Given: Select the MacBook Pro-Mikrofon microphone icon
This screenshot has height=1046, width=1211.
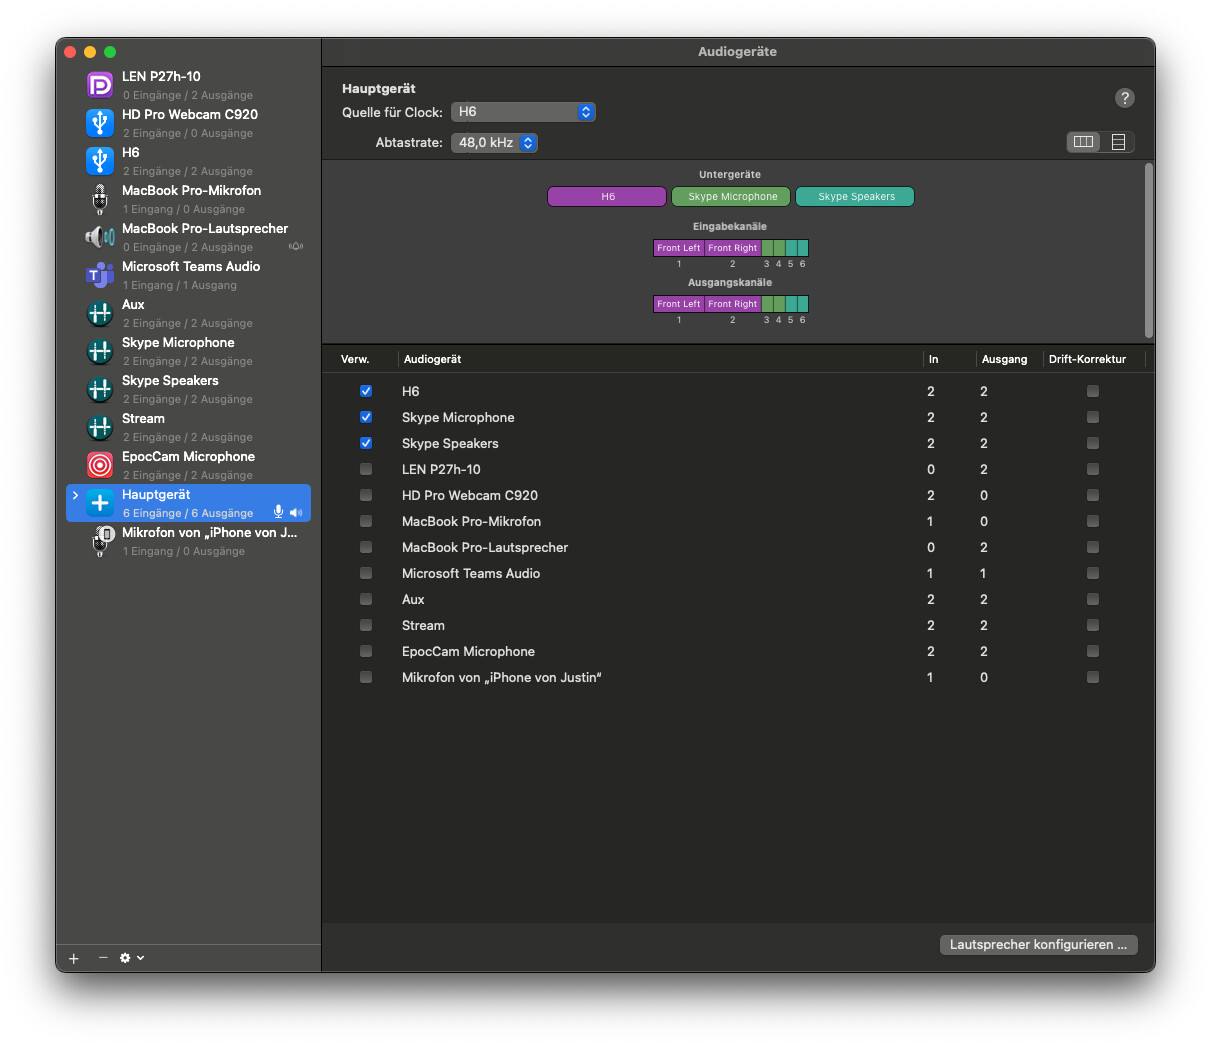Looking at the screenshot, I should (100, 199).
